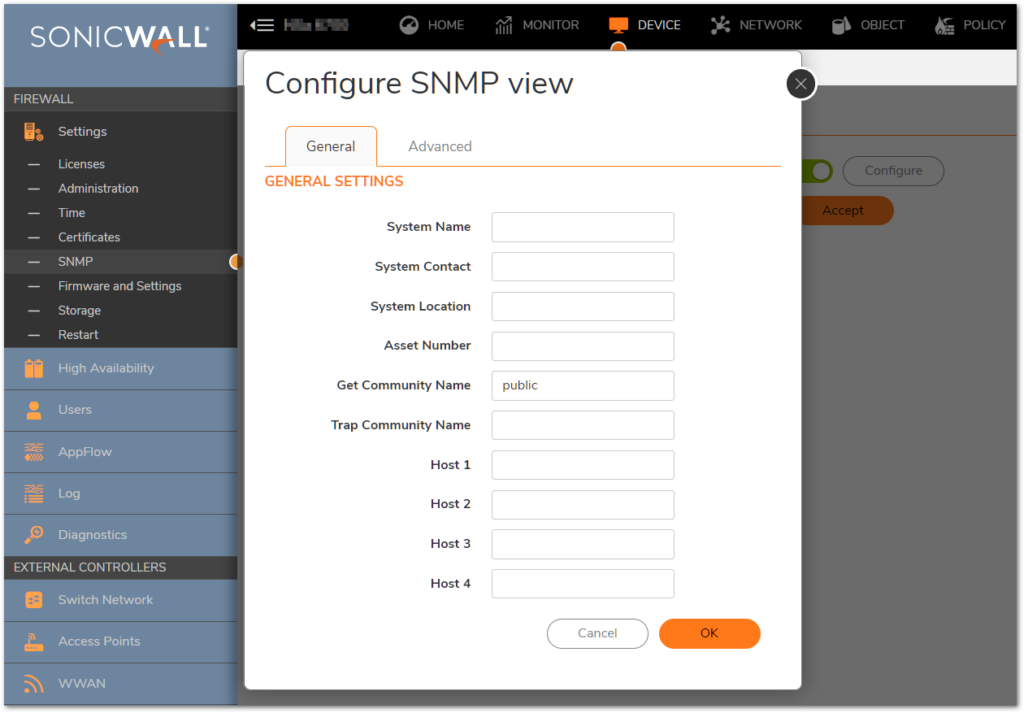
Task: Cancel the SNMP view configuration
Action: click(x=597, y=633)
